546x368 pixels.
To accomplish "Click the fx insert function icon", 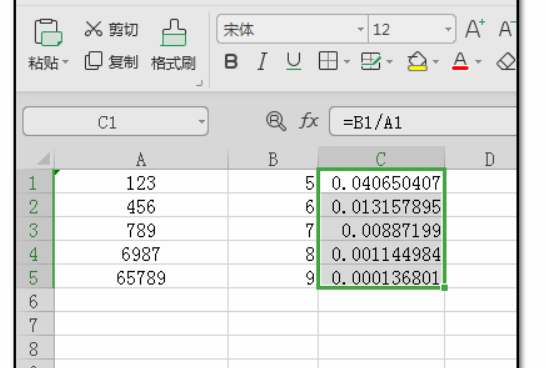I will point(309,121).
